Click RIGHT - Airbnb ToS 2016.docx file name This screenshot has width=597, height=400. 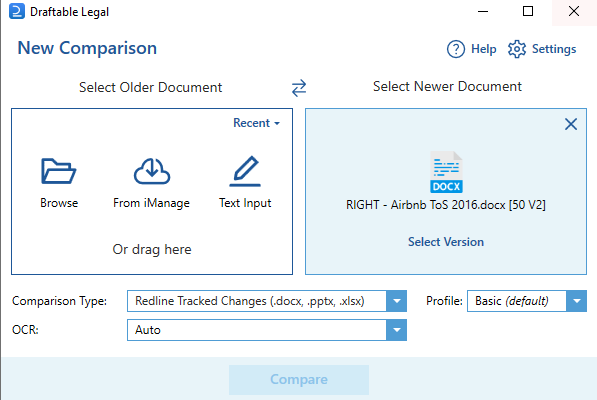(445, 205)
